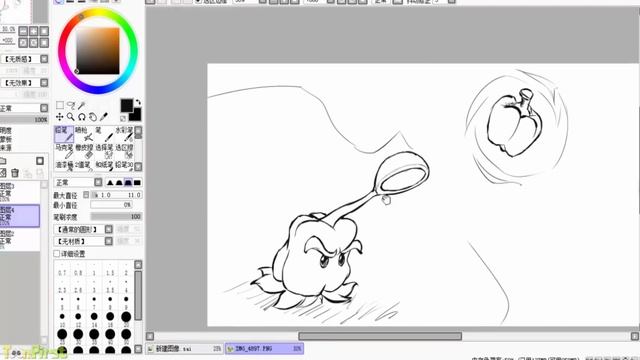Viewport: 640px width, 360px height.
Task: Toggle the max diameter pressure checkbox
Action: pos(86,195)
